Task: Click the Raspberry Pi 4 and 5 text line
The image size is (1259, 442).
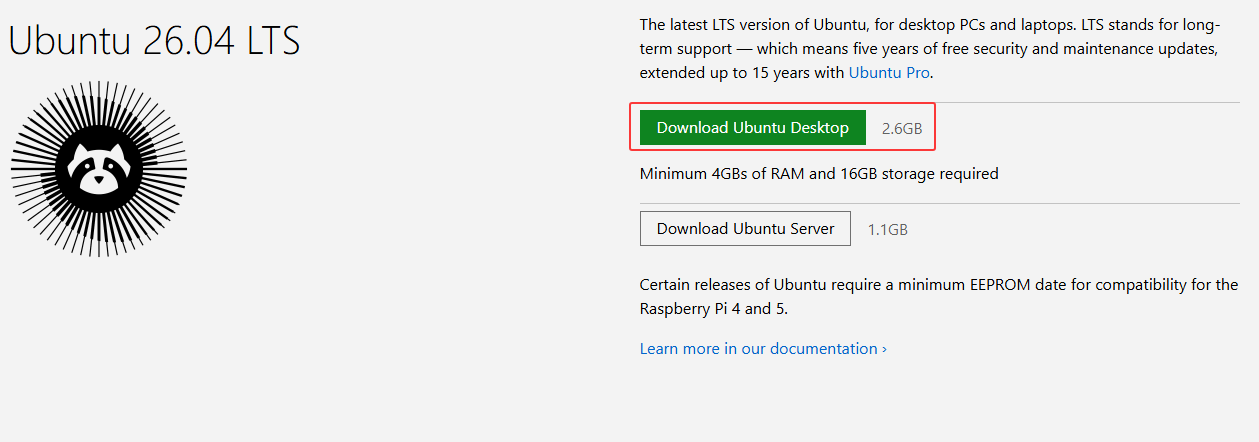Action: coord(714,308)
